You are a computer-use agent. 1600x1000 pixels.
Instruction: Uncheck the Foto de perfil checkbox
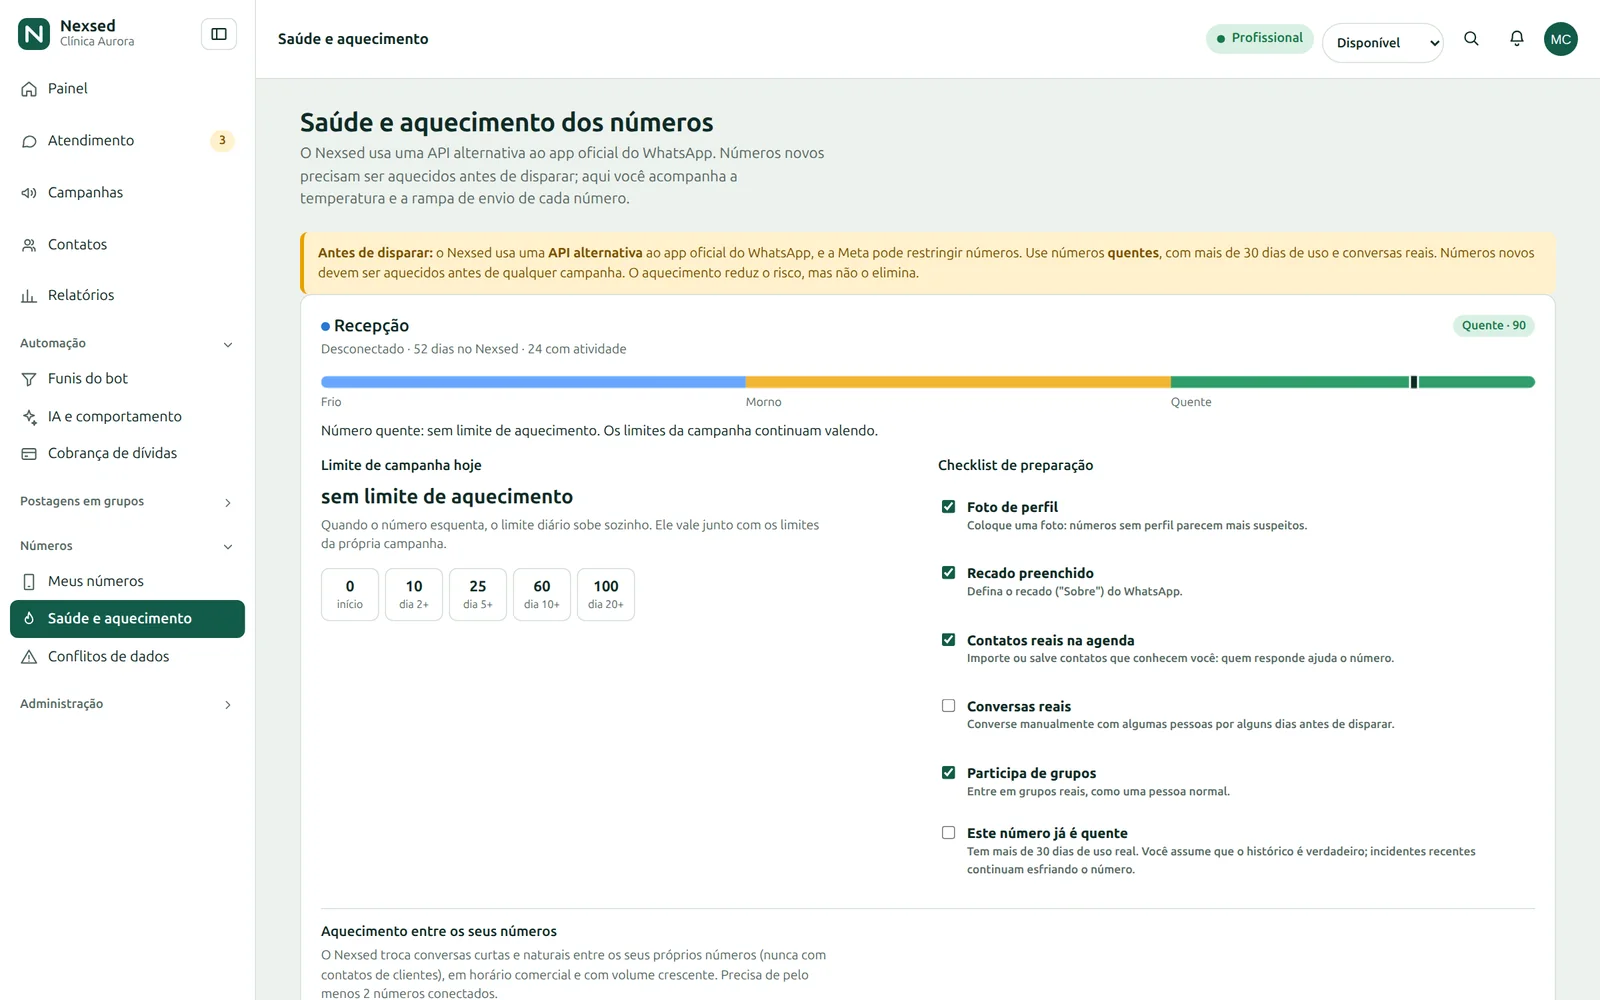click(948, 507)
